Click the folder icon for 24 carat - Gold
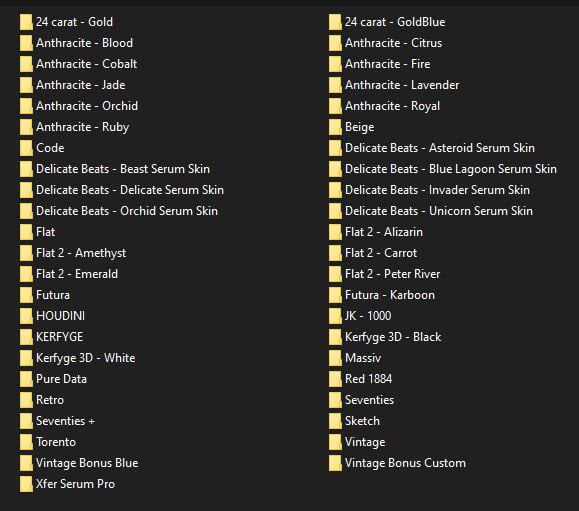Image resolution: width=579 pixels, height=511 pixels. [26, 22]
